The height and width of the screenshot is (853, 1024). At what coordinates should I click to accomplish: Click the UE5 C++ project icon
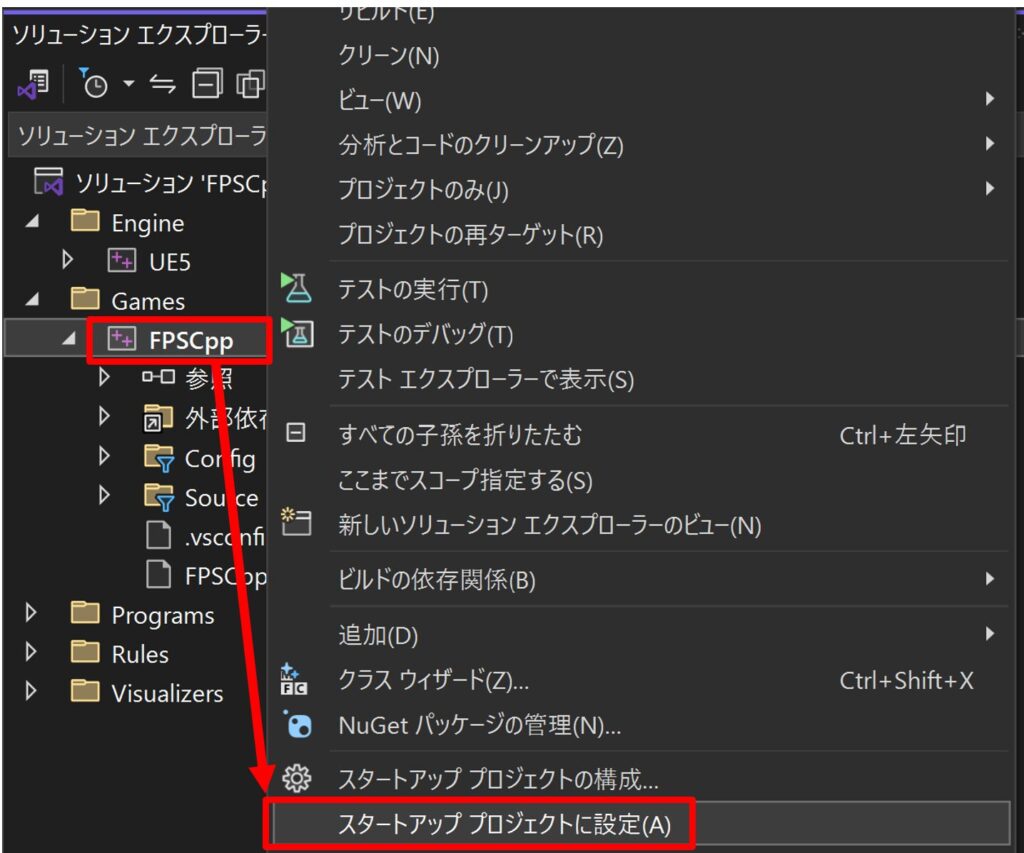121,261
